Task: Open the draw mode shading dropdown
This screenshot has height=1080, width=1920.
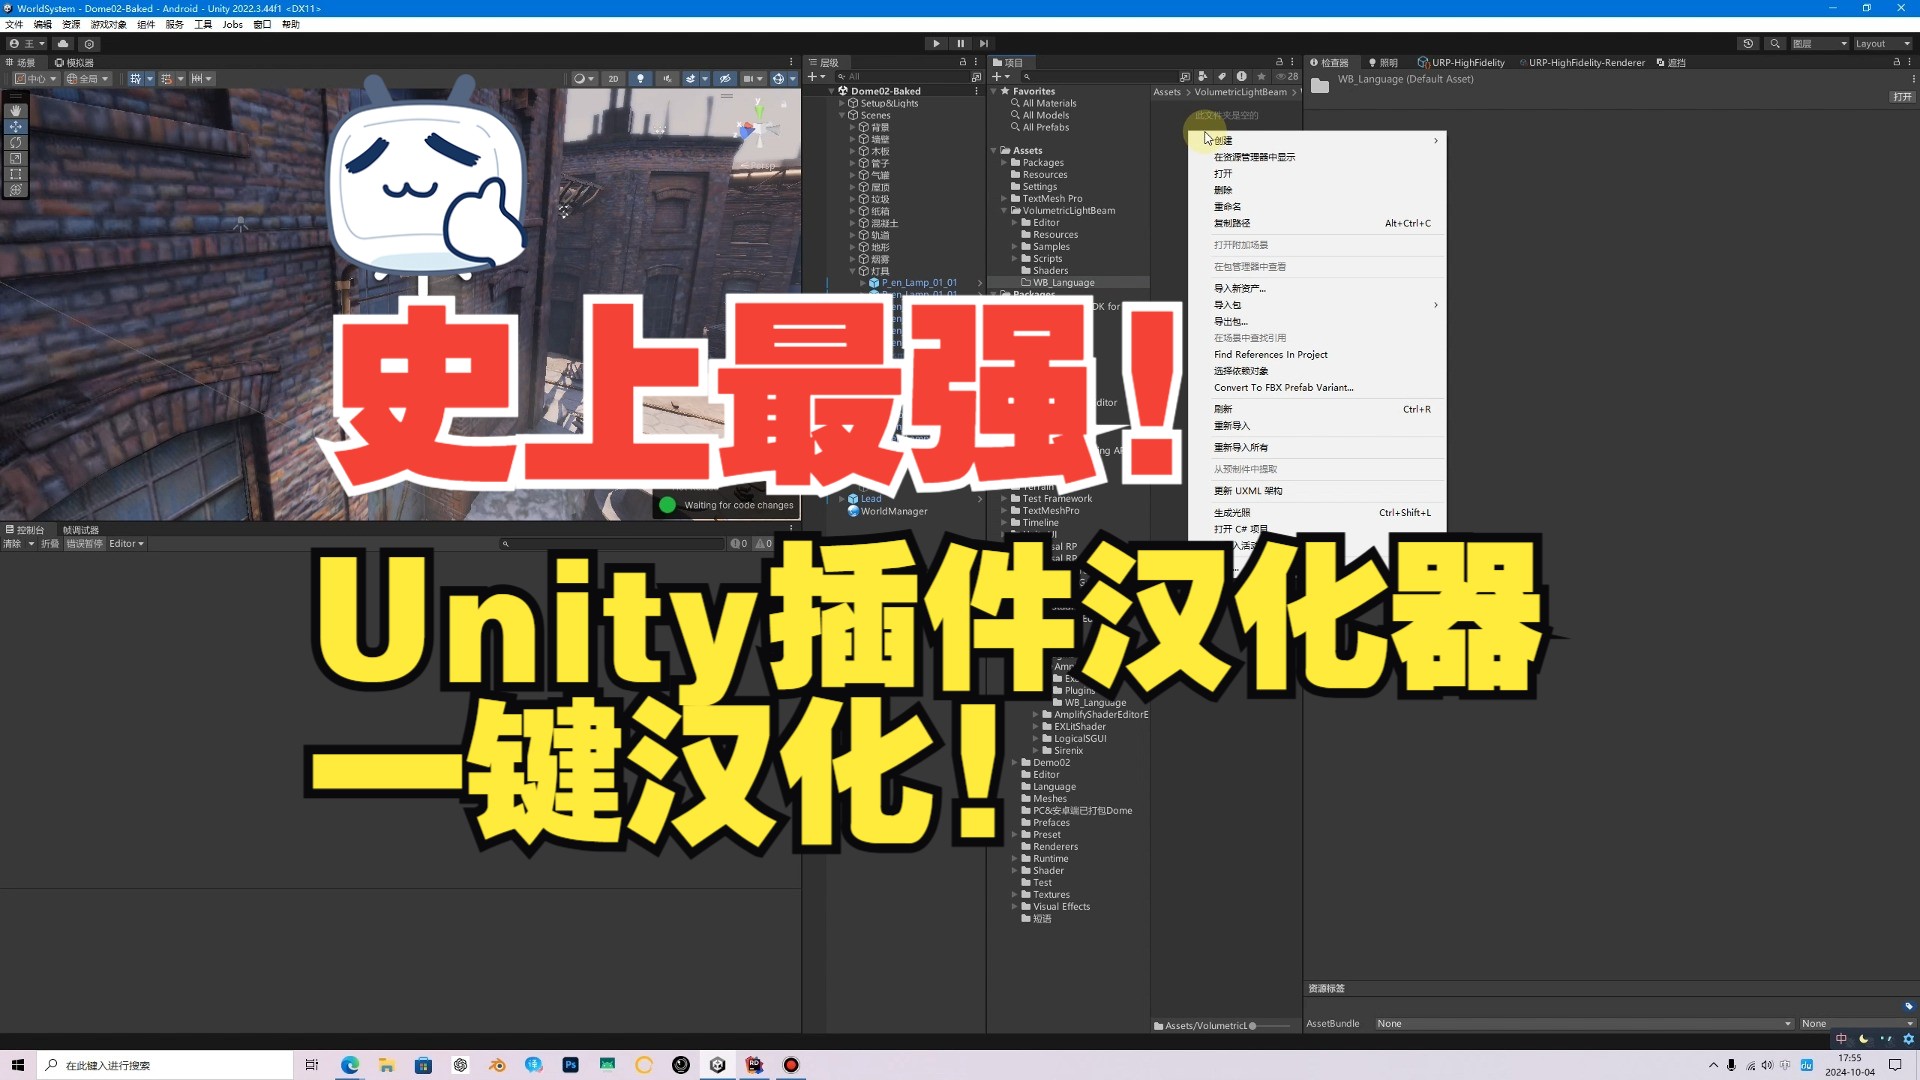Action: click(x=583, y=78)
